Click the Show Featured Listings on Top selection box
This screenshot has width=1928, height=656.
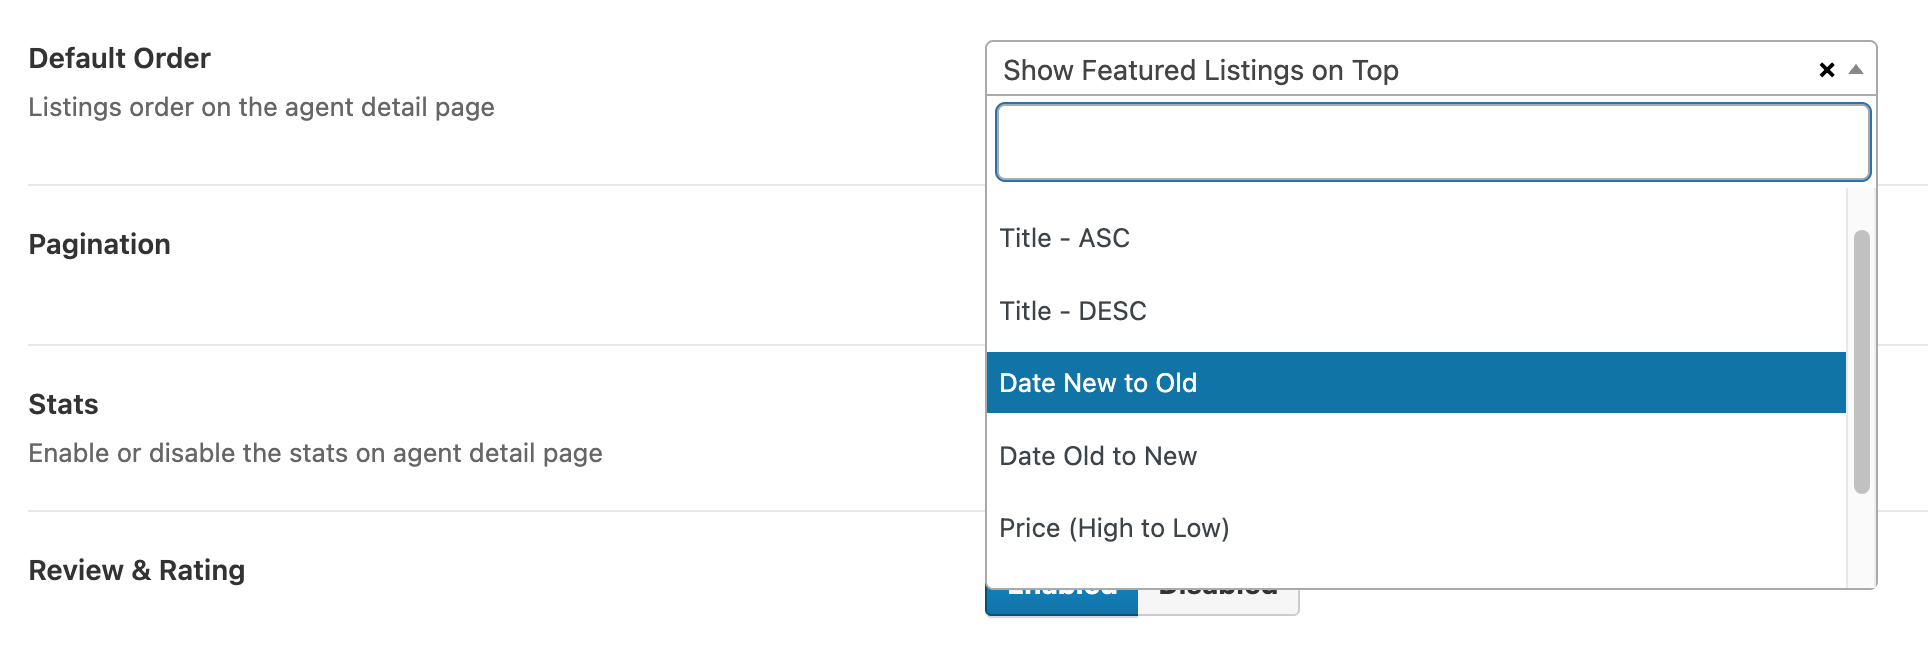(x=1431, y=69)
